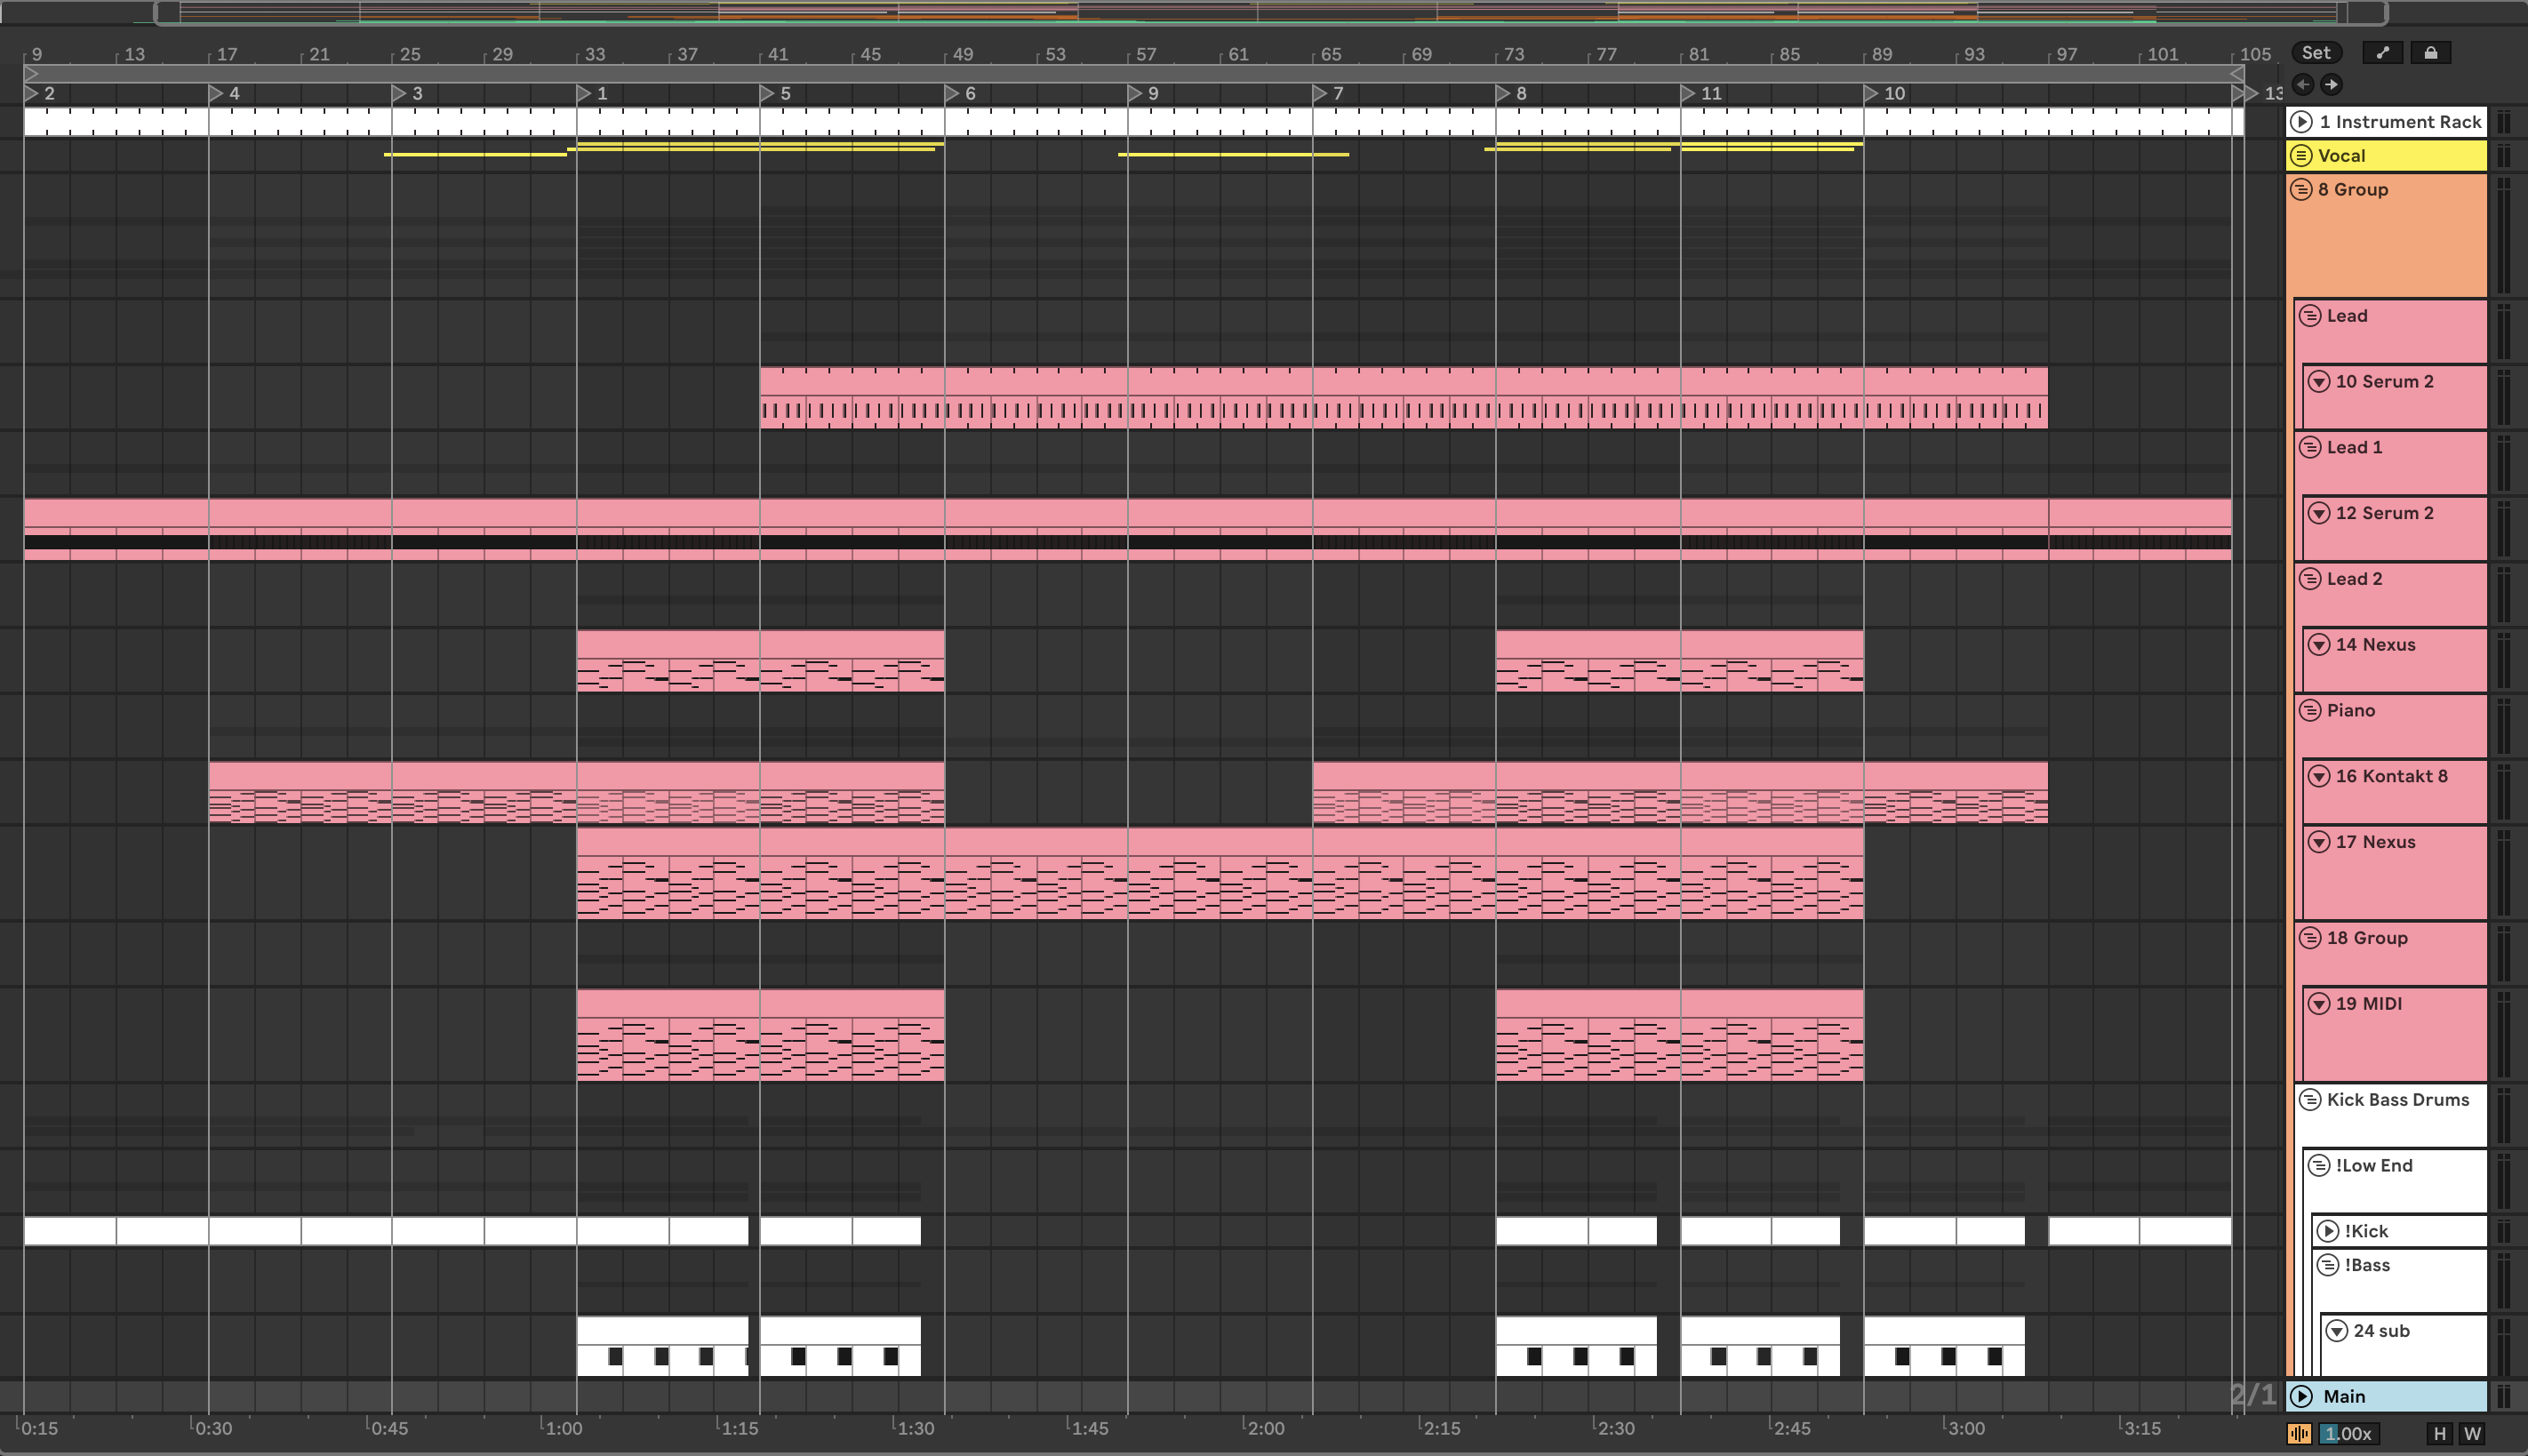
Task: Fold the 18 Group track
Action: [x=2310, y=938]
